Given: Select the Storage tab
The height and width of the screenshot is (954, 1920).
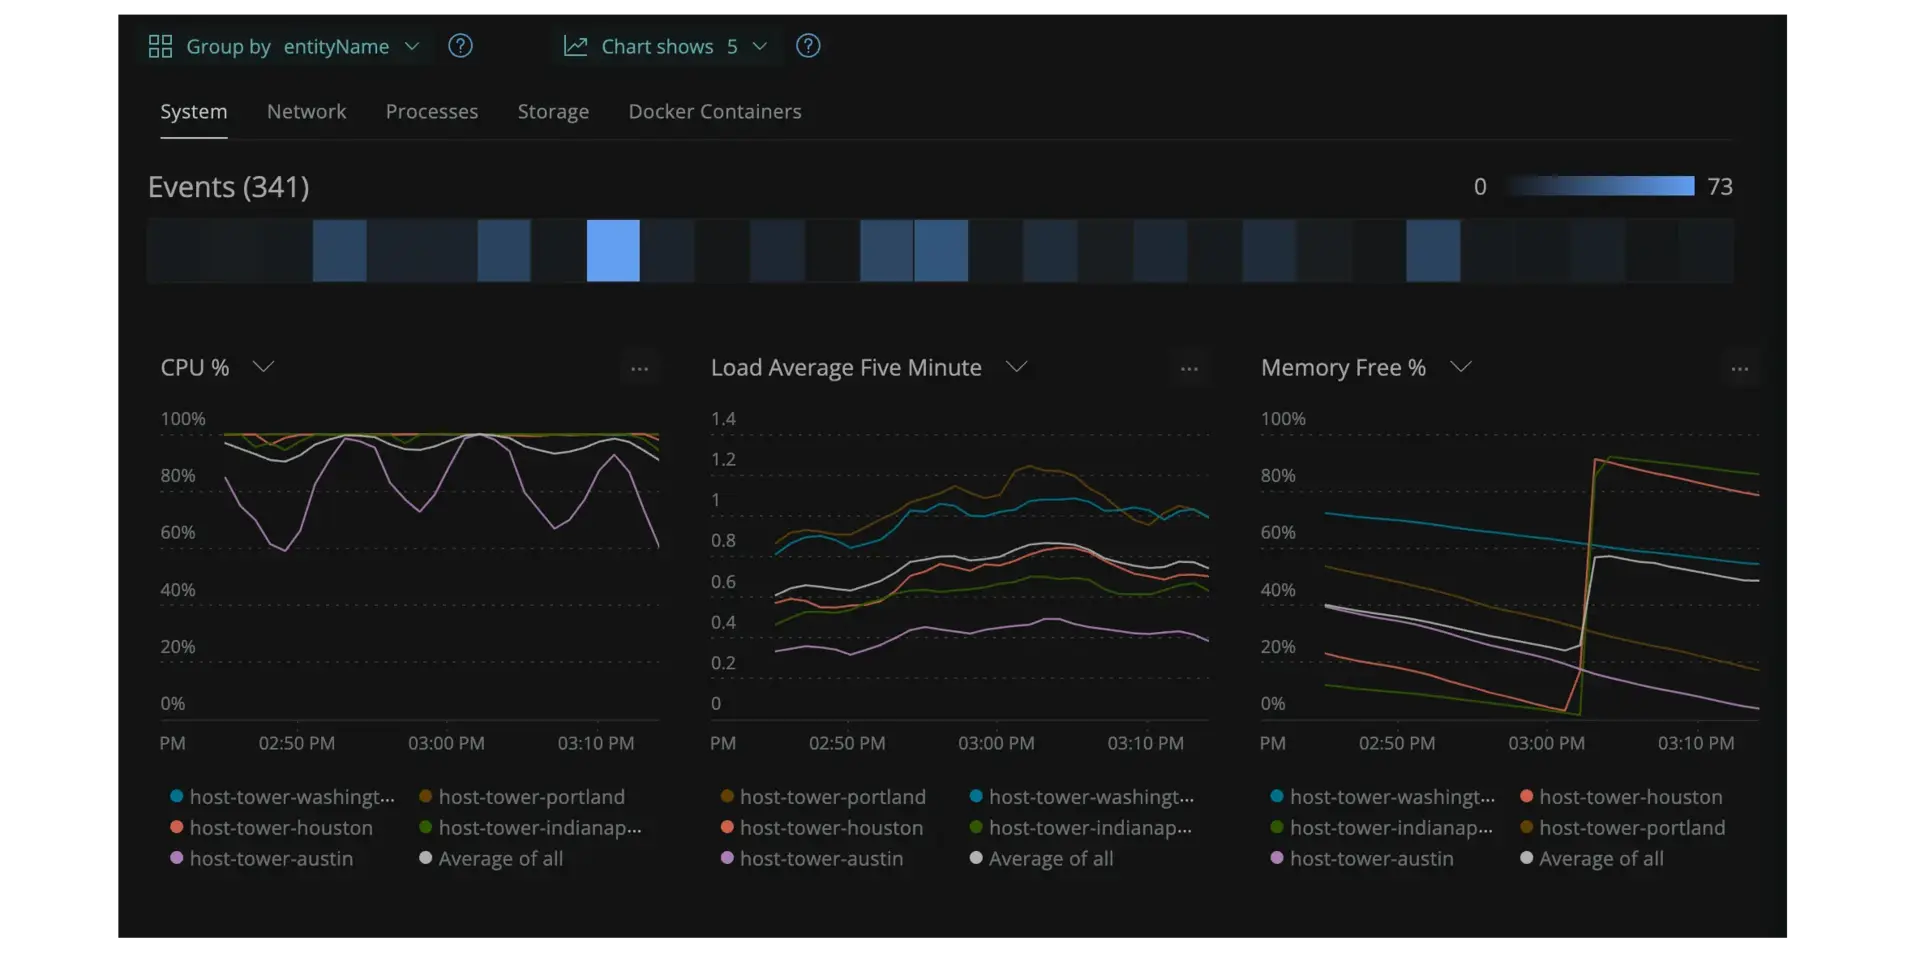Looking at the screenshot, I should point(553,112).
